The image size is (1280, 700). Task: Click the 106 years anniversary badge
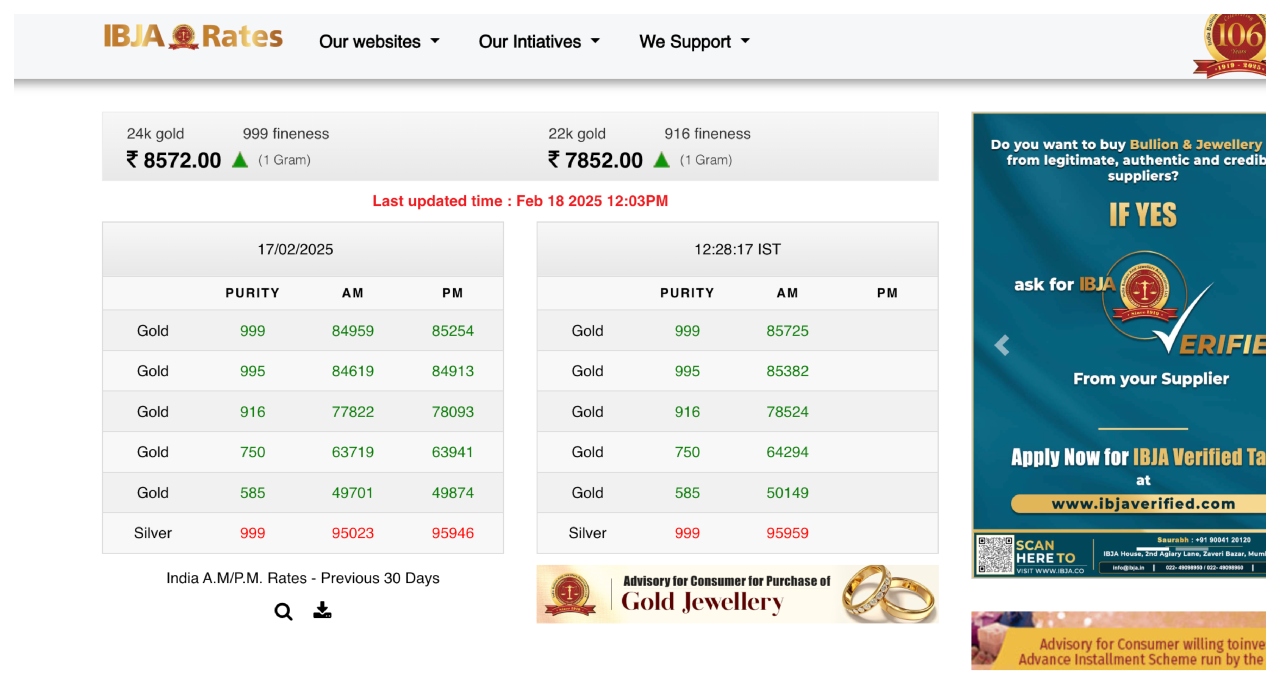coord(1232,46)
